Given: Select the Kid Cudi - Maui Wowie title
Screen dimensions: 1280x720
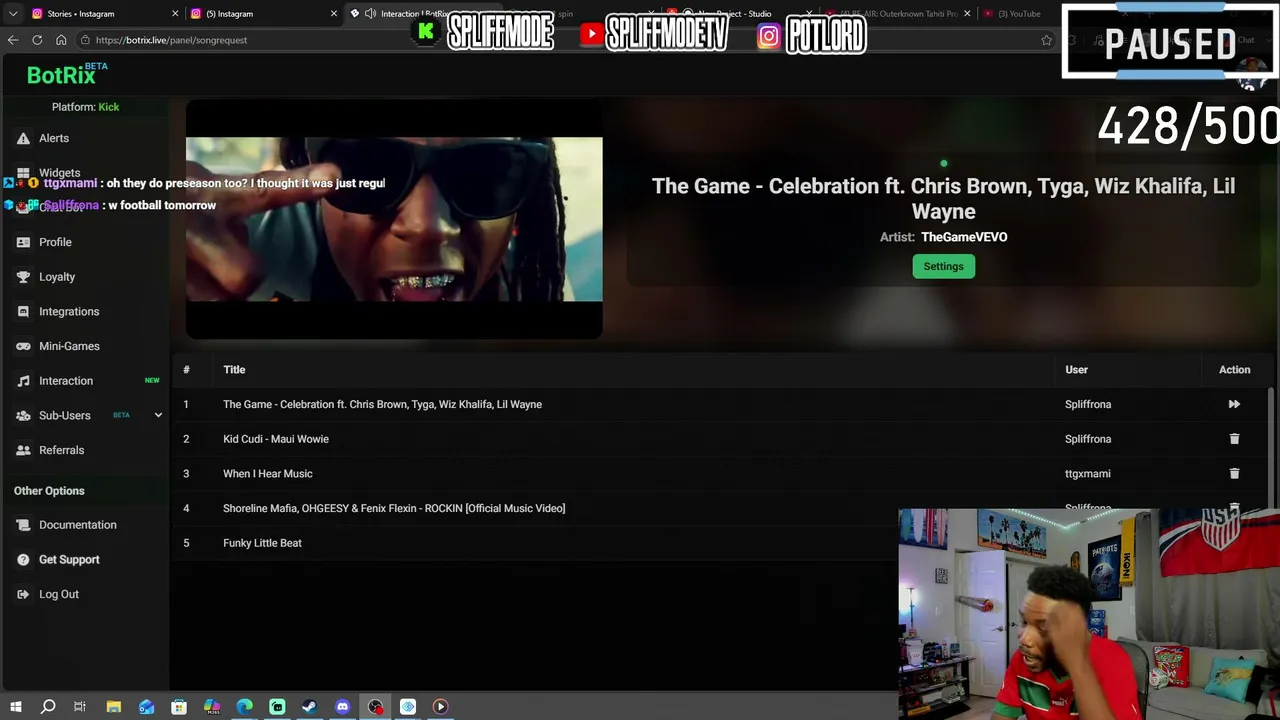Looking at the screenshot, I should pyautogui.click(x=276, y=439).
